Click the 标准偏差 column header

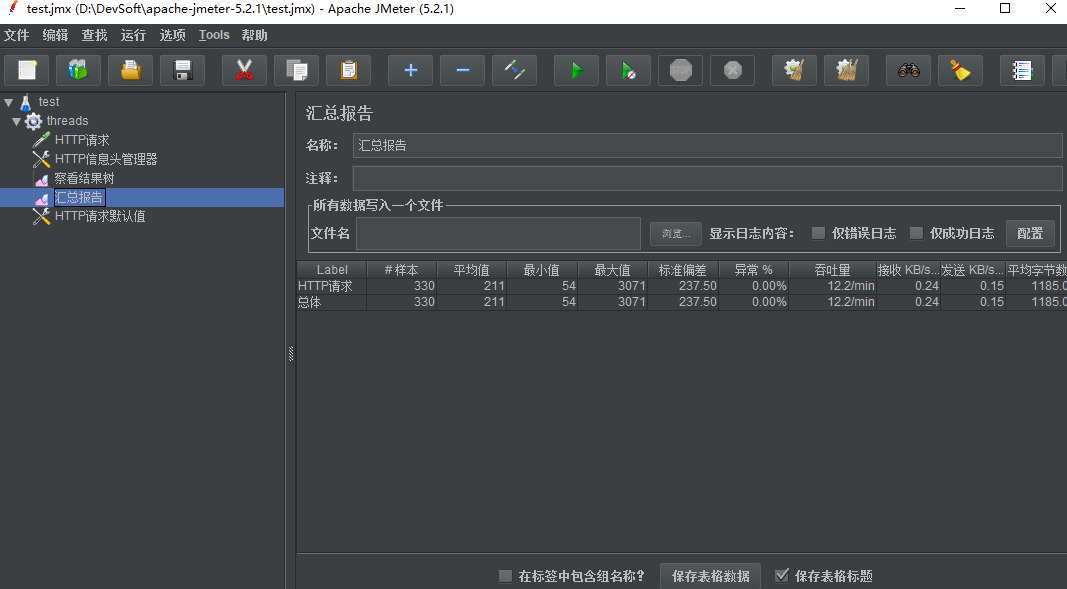[x=683, y=270]
